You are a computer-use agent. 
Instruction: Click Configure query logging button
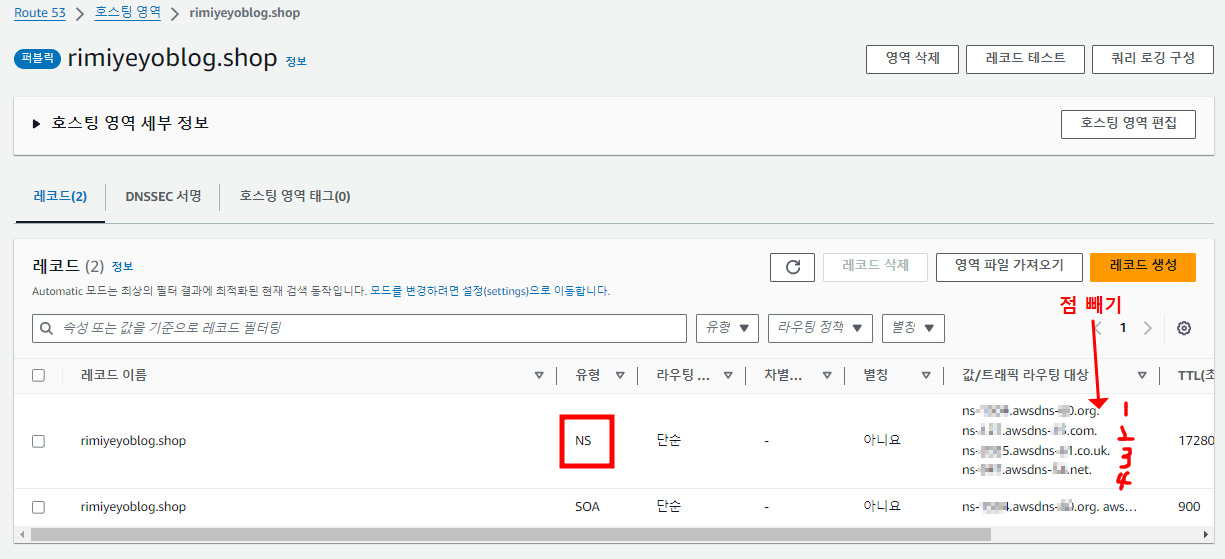tap(1153, 59)
